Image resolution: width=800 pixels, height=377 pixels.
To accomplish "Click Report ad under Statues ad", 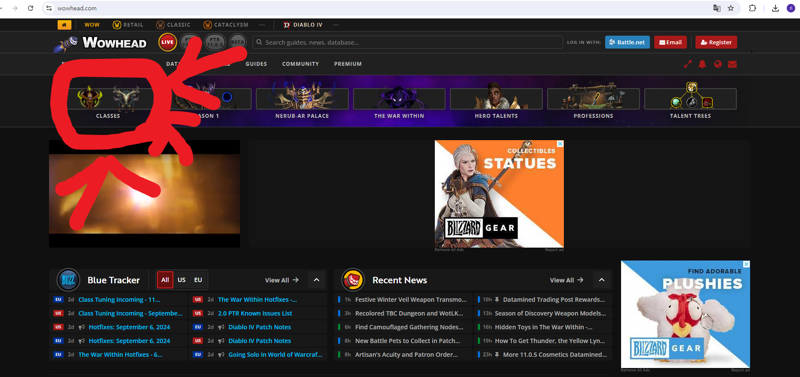I will (x=554, y=250).
